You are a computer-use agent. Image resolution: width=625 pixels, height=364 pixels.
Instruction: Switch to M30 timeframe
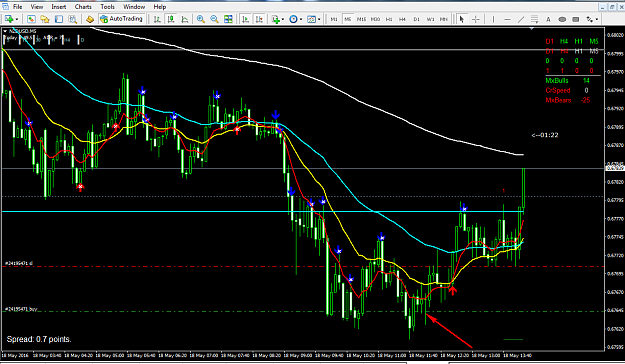pos(375,19)
